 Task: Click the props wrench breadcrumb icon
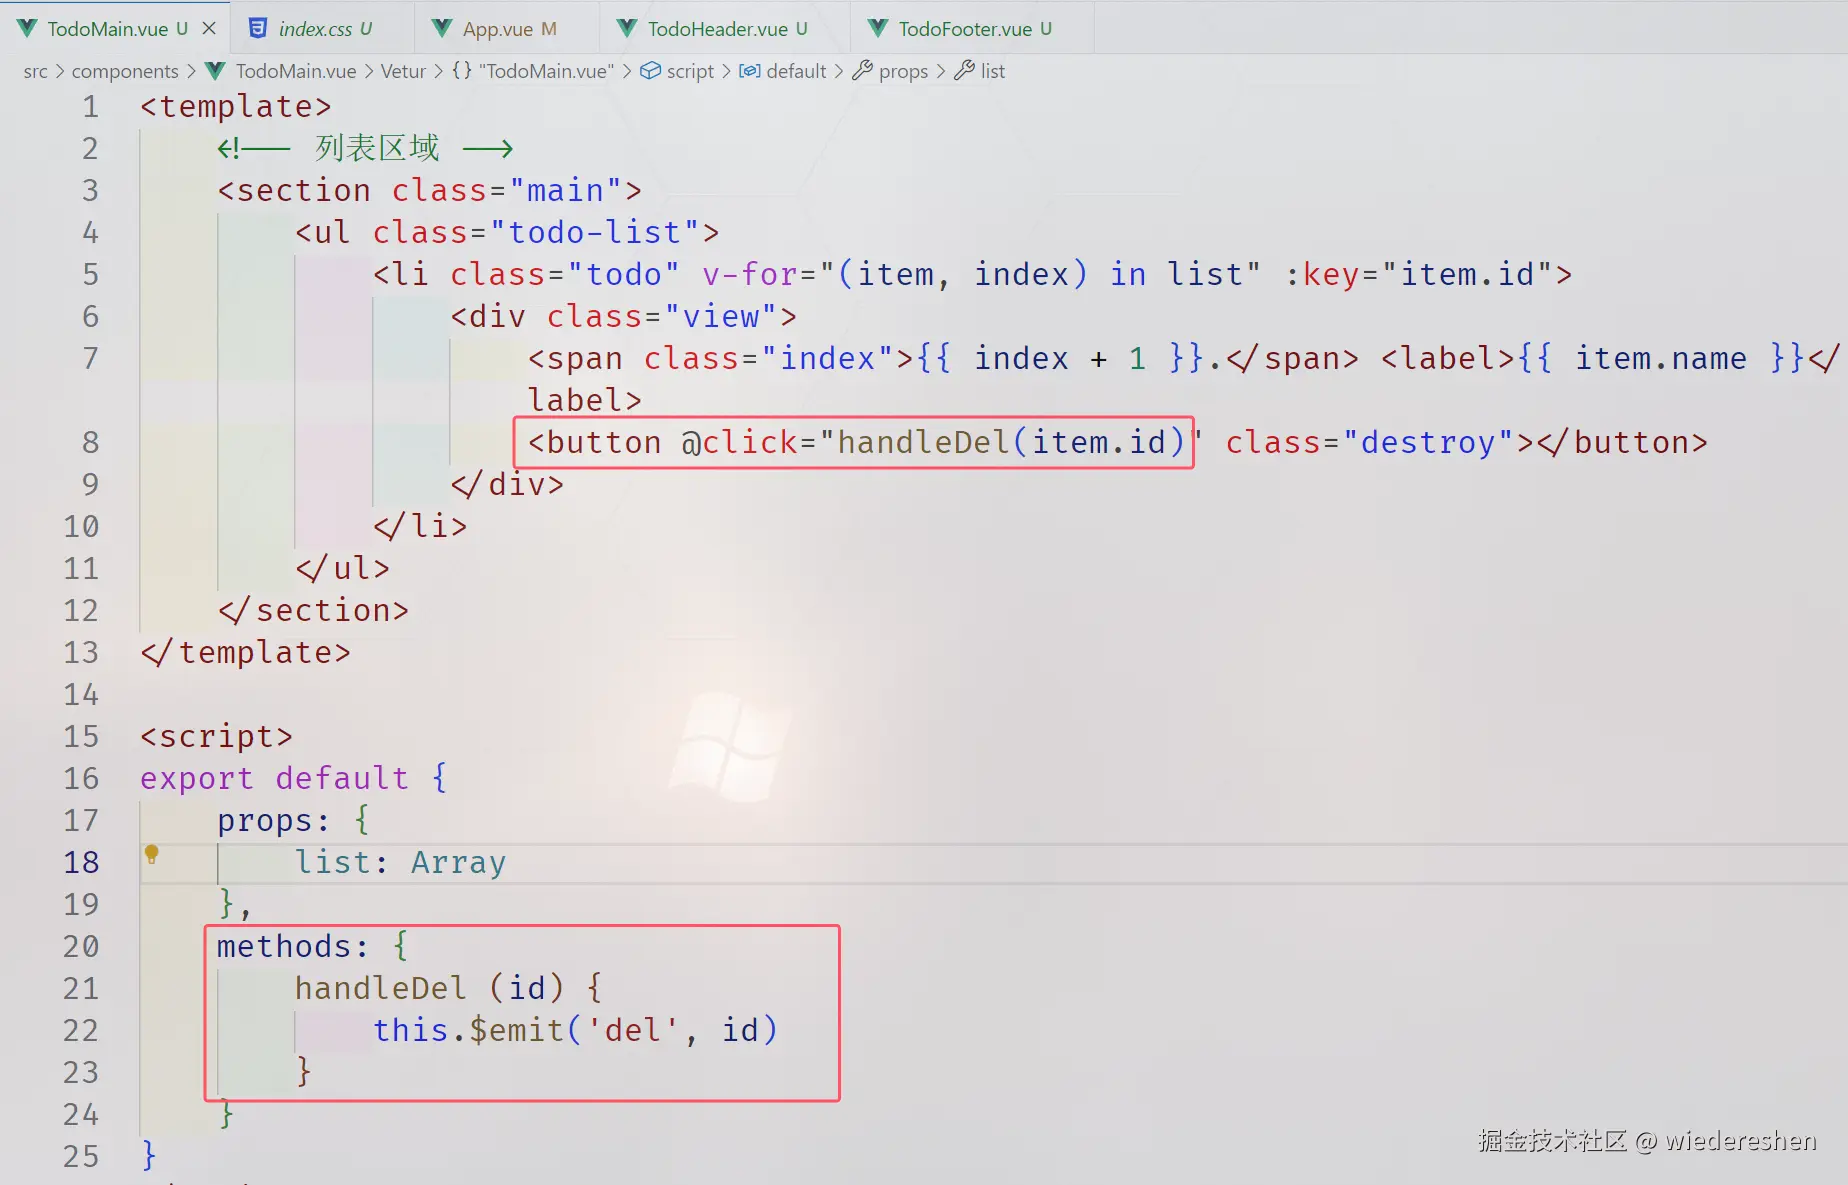(862, 70)
